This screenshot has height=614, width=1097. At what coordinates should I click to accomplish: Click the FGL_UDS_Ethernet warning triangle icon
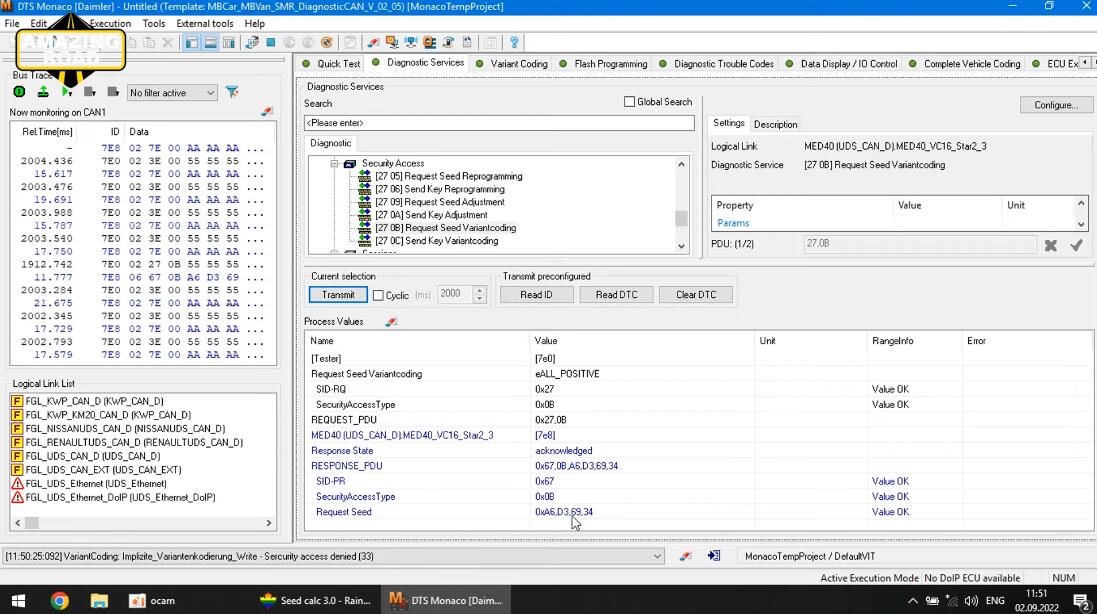coord(17,483)
